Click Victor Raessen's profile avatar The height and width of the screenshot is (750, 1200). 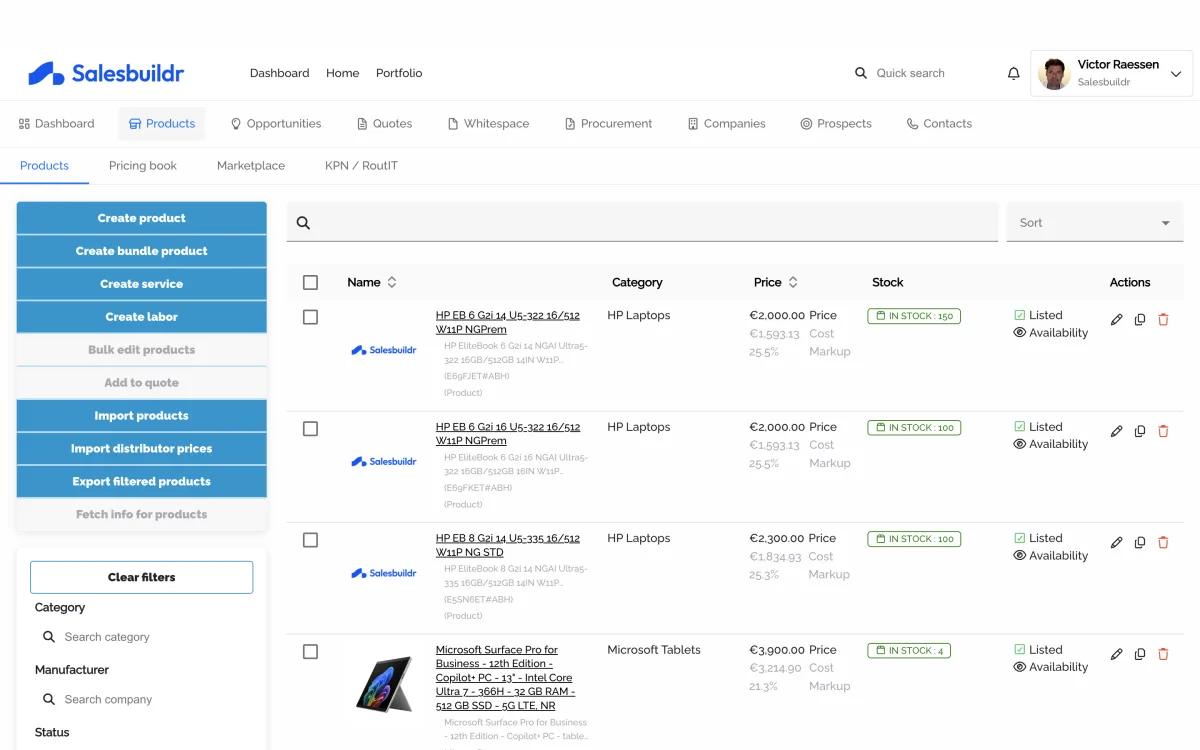click(1054, 73)
